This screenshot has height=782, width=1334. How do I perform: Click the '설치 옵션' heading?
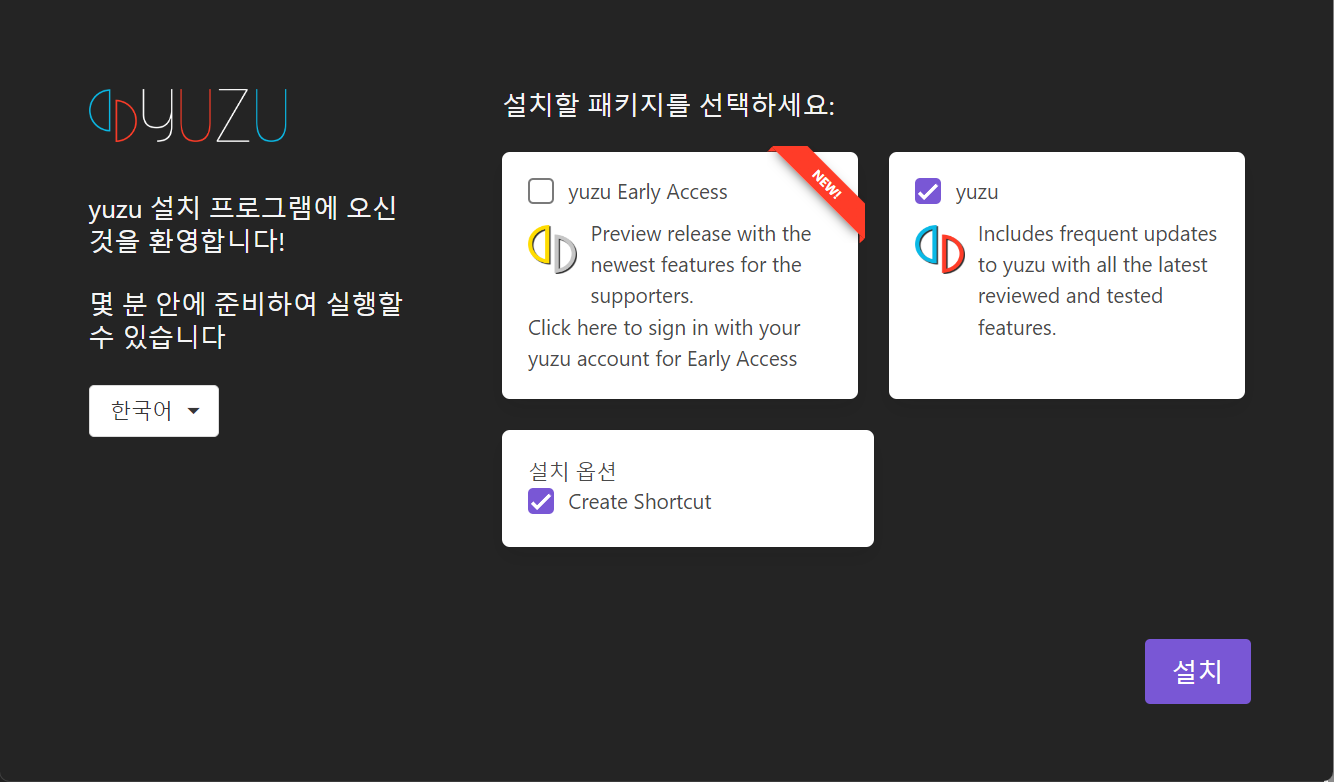tap(573, 470)
